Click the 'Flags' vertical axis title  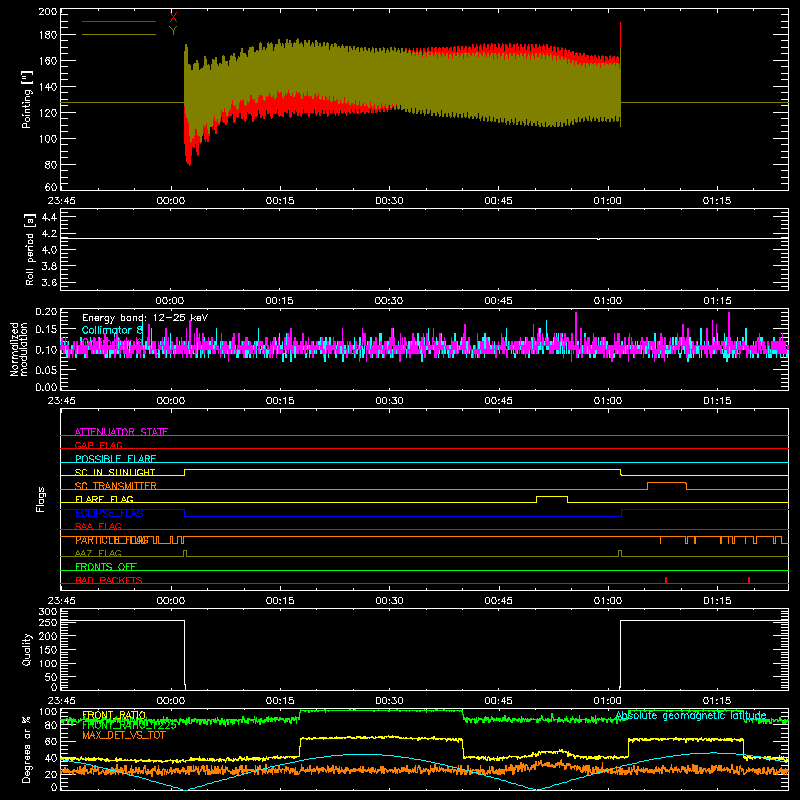pos(41,499)
